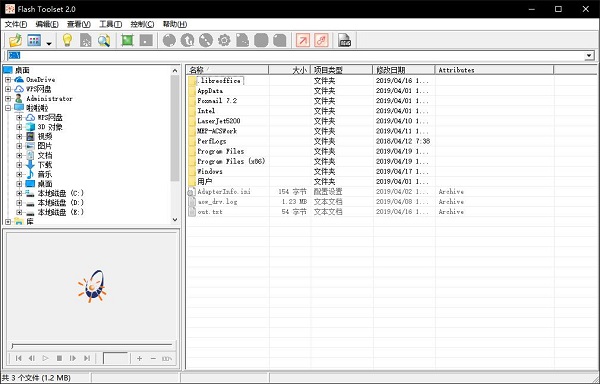Click the grey square with dot icon

[146, 40]
